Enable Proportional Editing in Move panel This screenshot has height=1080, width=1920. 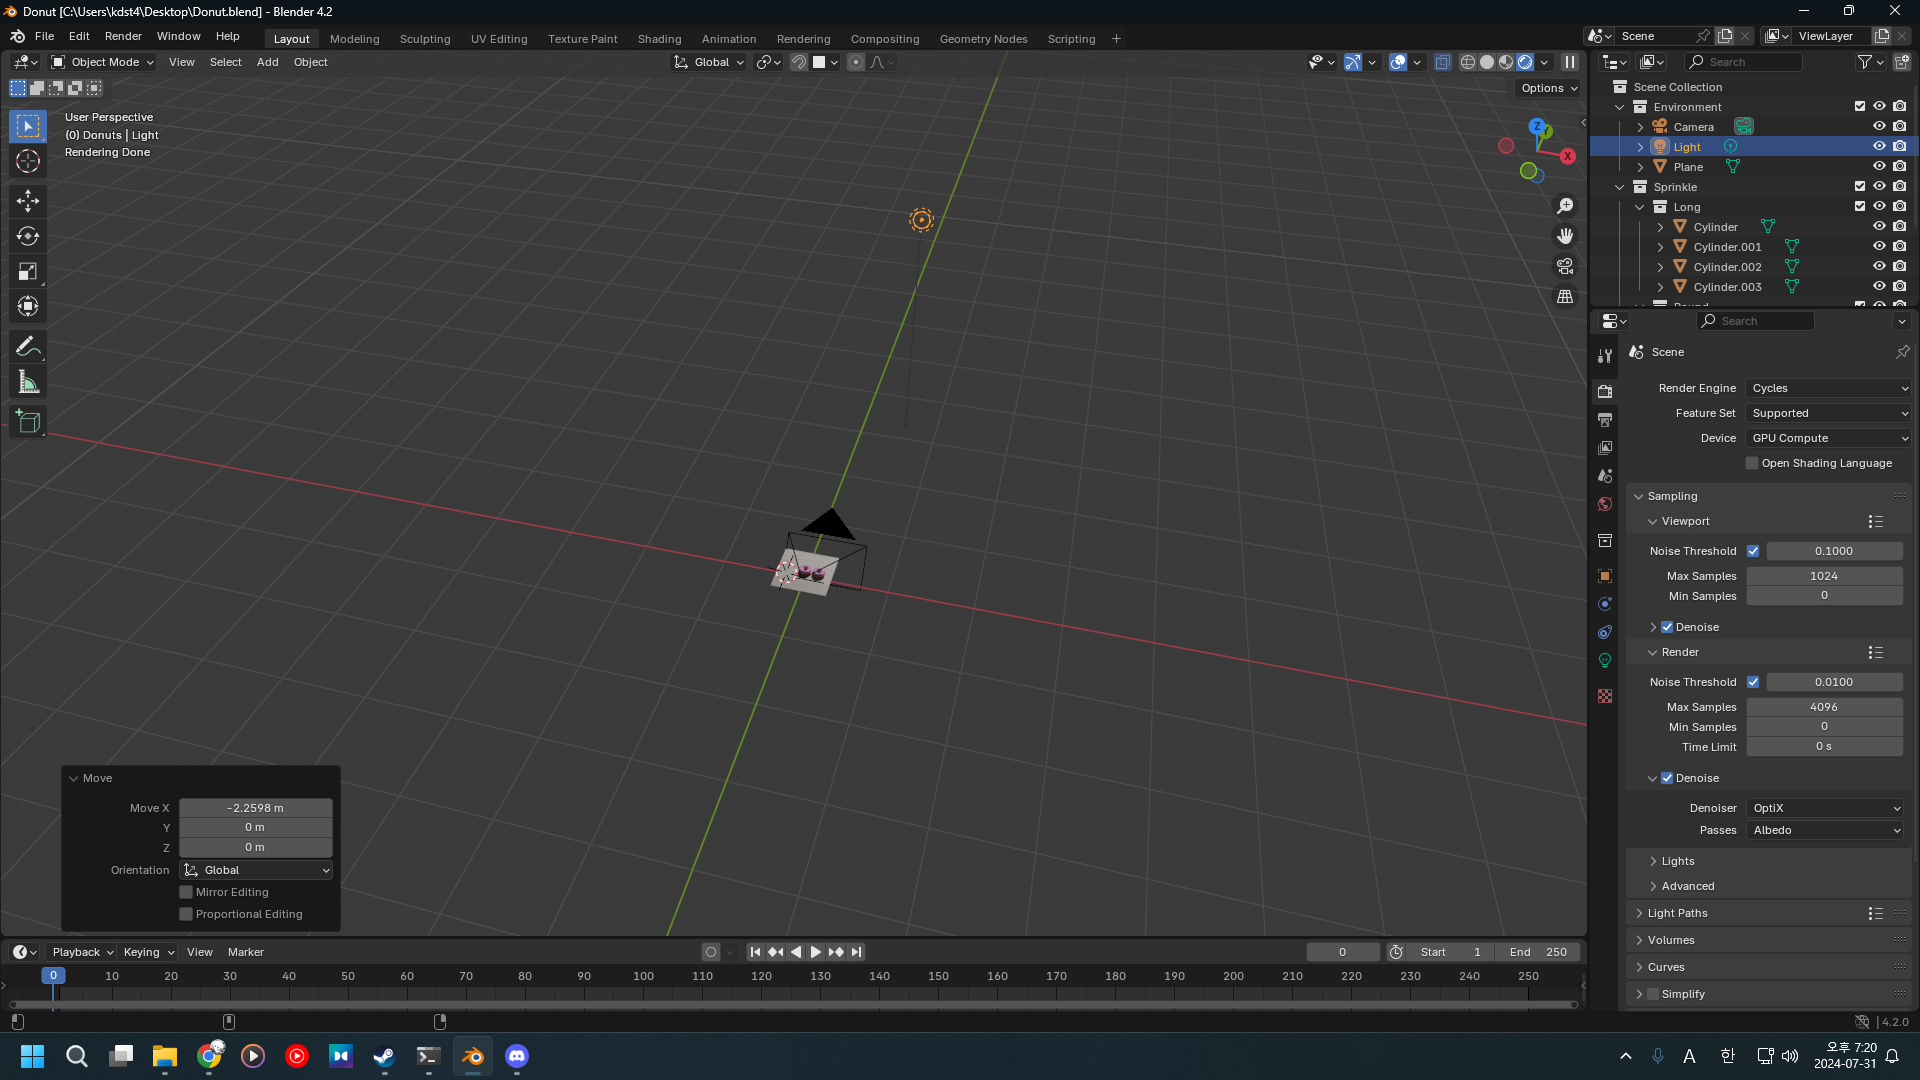(186, 914)
